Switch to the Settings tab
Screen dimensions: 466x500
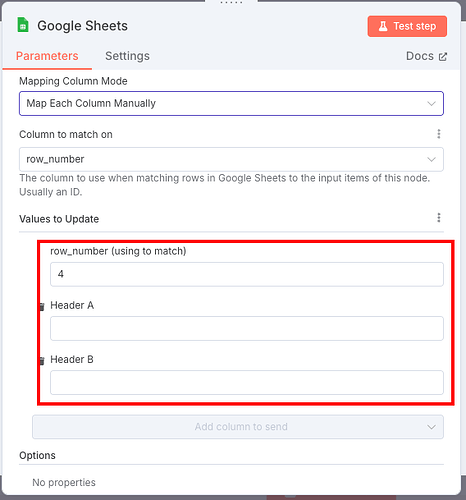tap(127, 56)
